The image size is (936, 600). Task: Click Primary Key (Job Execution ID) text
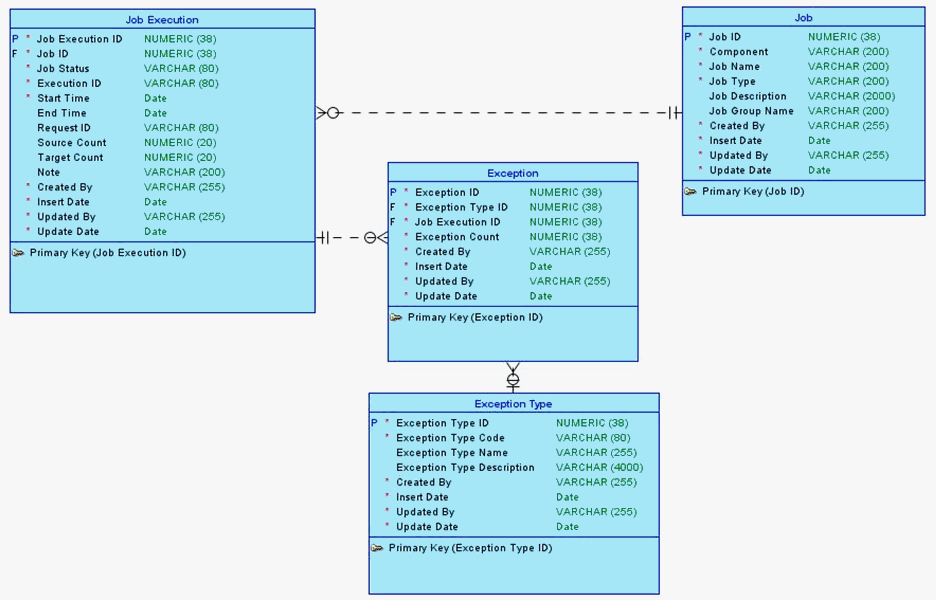[x=108, y=253]
